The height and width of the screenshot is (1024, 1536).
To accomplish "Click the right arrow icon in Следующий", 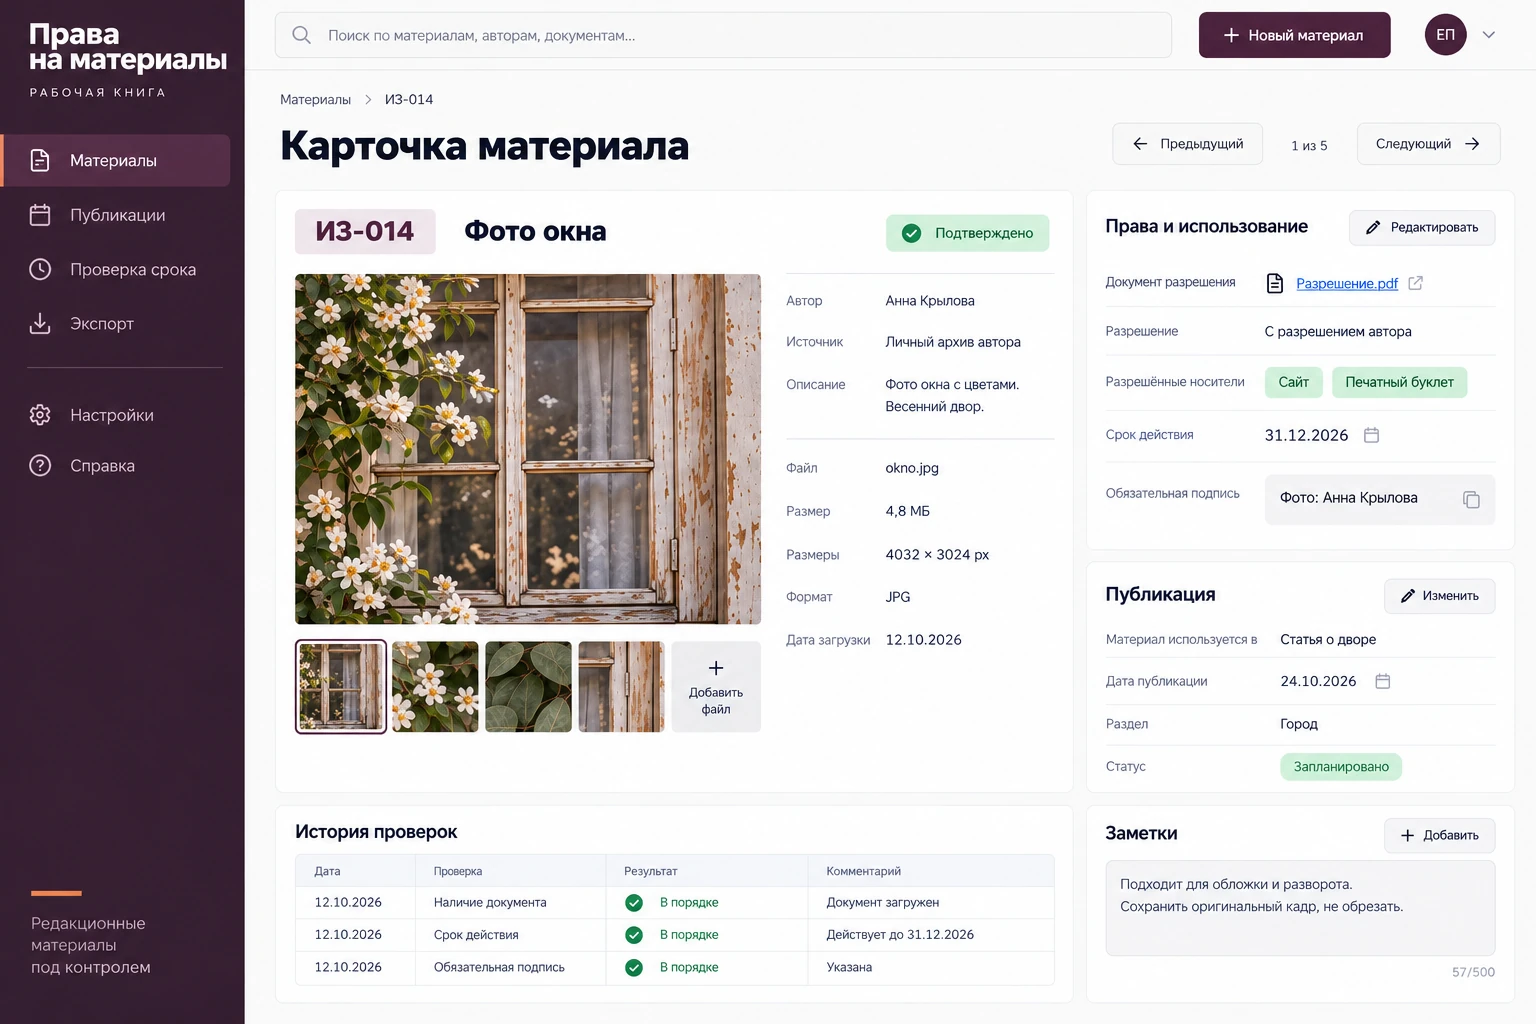I will [x=1472, y=144].
